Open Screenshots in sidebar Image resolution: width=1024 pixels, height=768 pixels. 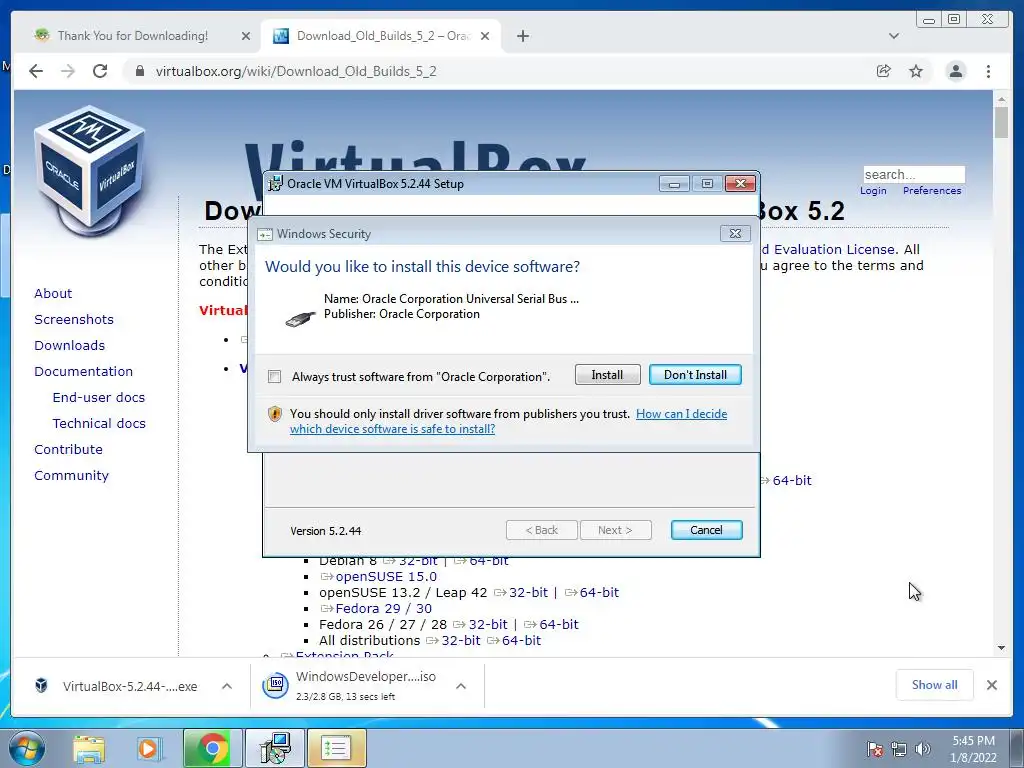74,319
